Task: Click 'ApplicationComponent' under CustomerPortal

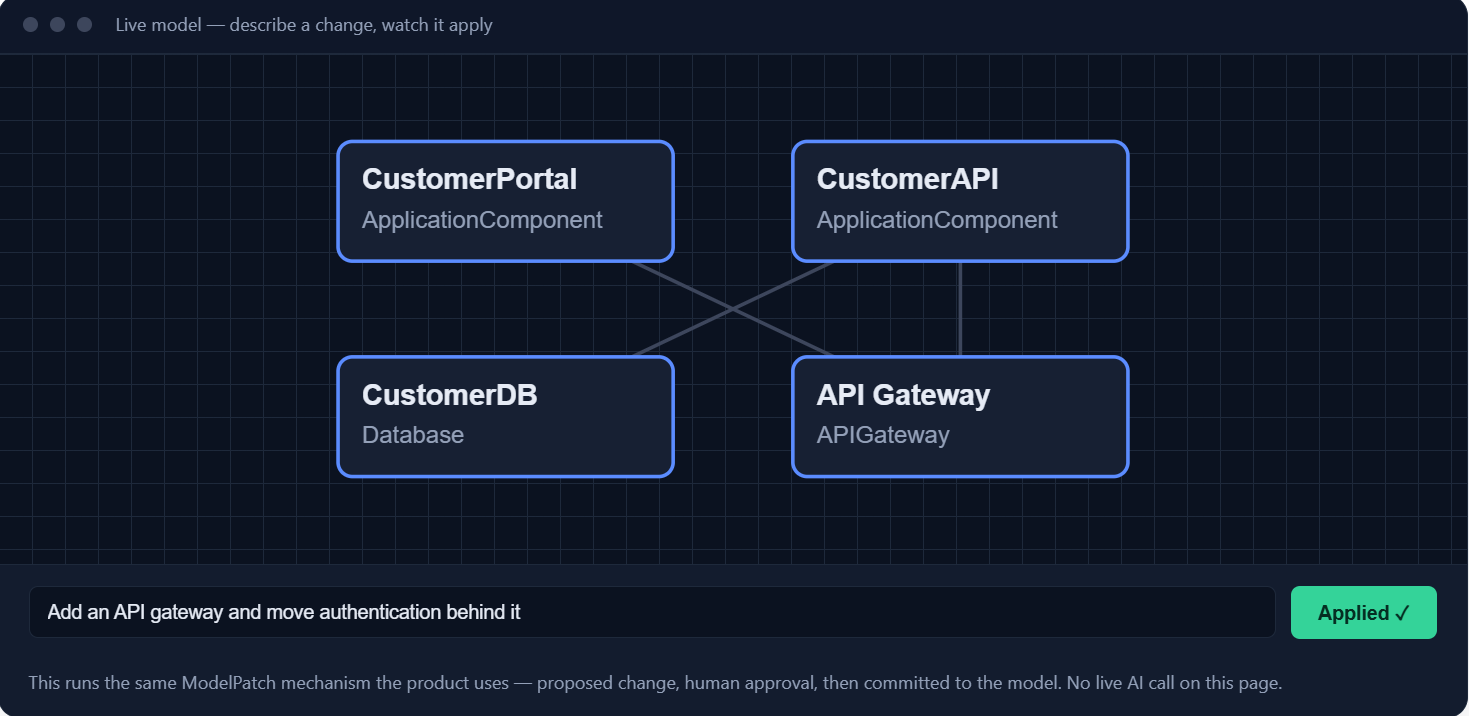Action: [x=482, y=220]
